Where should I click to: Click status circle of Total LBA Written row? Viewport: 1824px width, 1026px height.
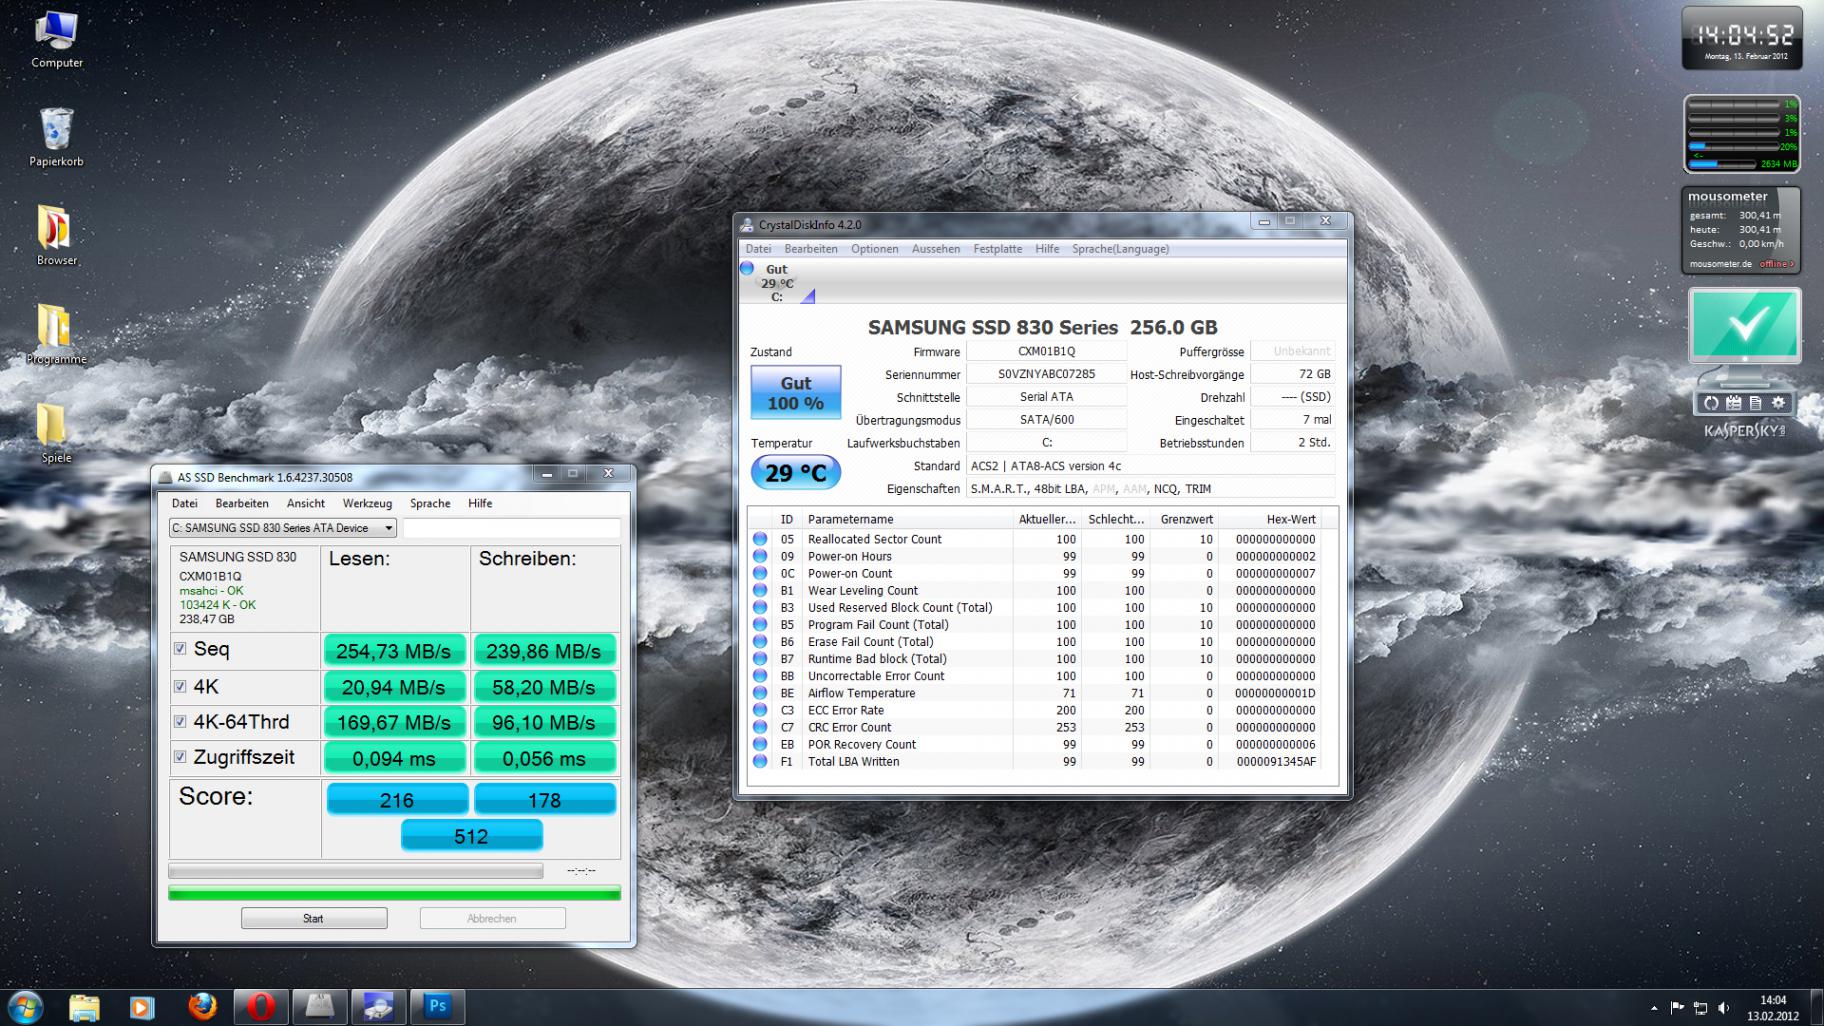(760, 762)
